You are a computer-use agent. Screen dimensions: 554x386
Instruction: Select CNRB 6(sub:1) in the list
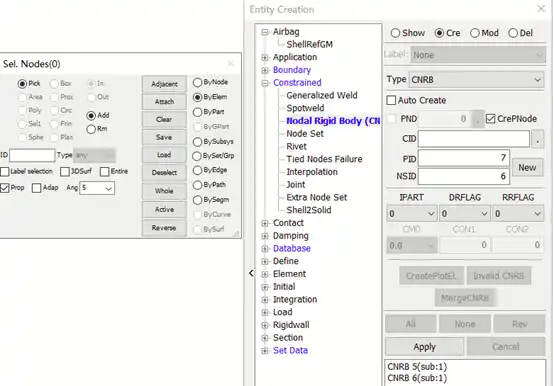click(x=417, y=378)
